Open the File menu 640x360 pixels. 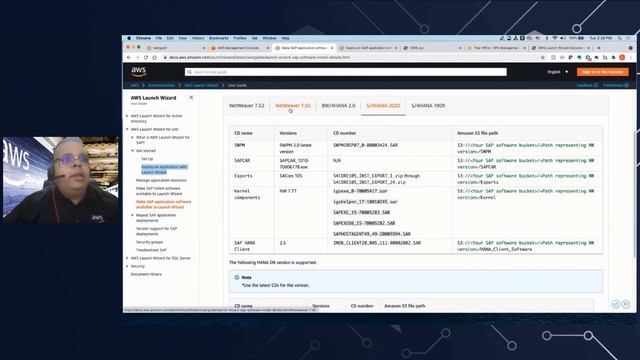click(x=159, y=38)
